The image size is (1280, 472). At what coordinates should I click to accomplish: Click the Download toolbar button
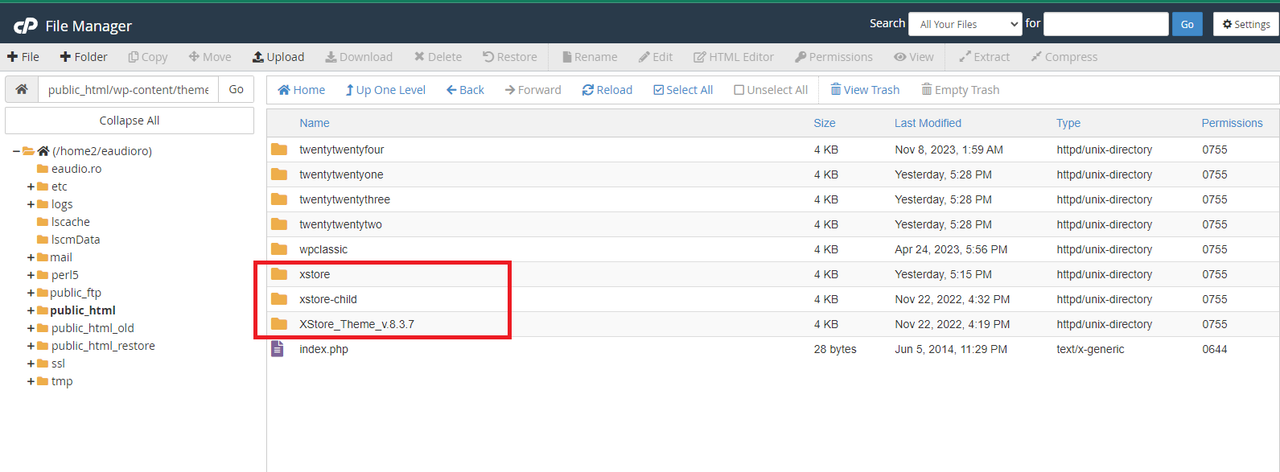click(358, 57)
